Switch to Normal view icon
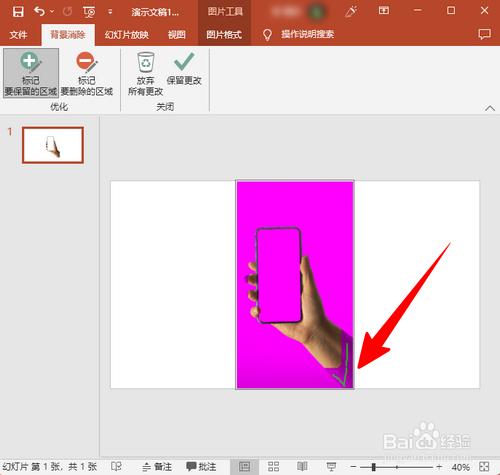 point(244,466)
